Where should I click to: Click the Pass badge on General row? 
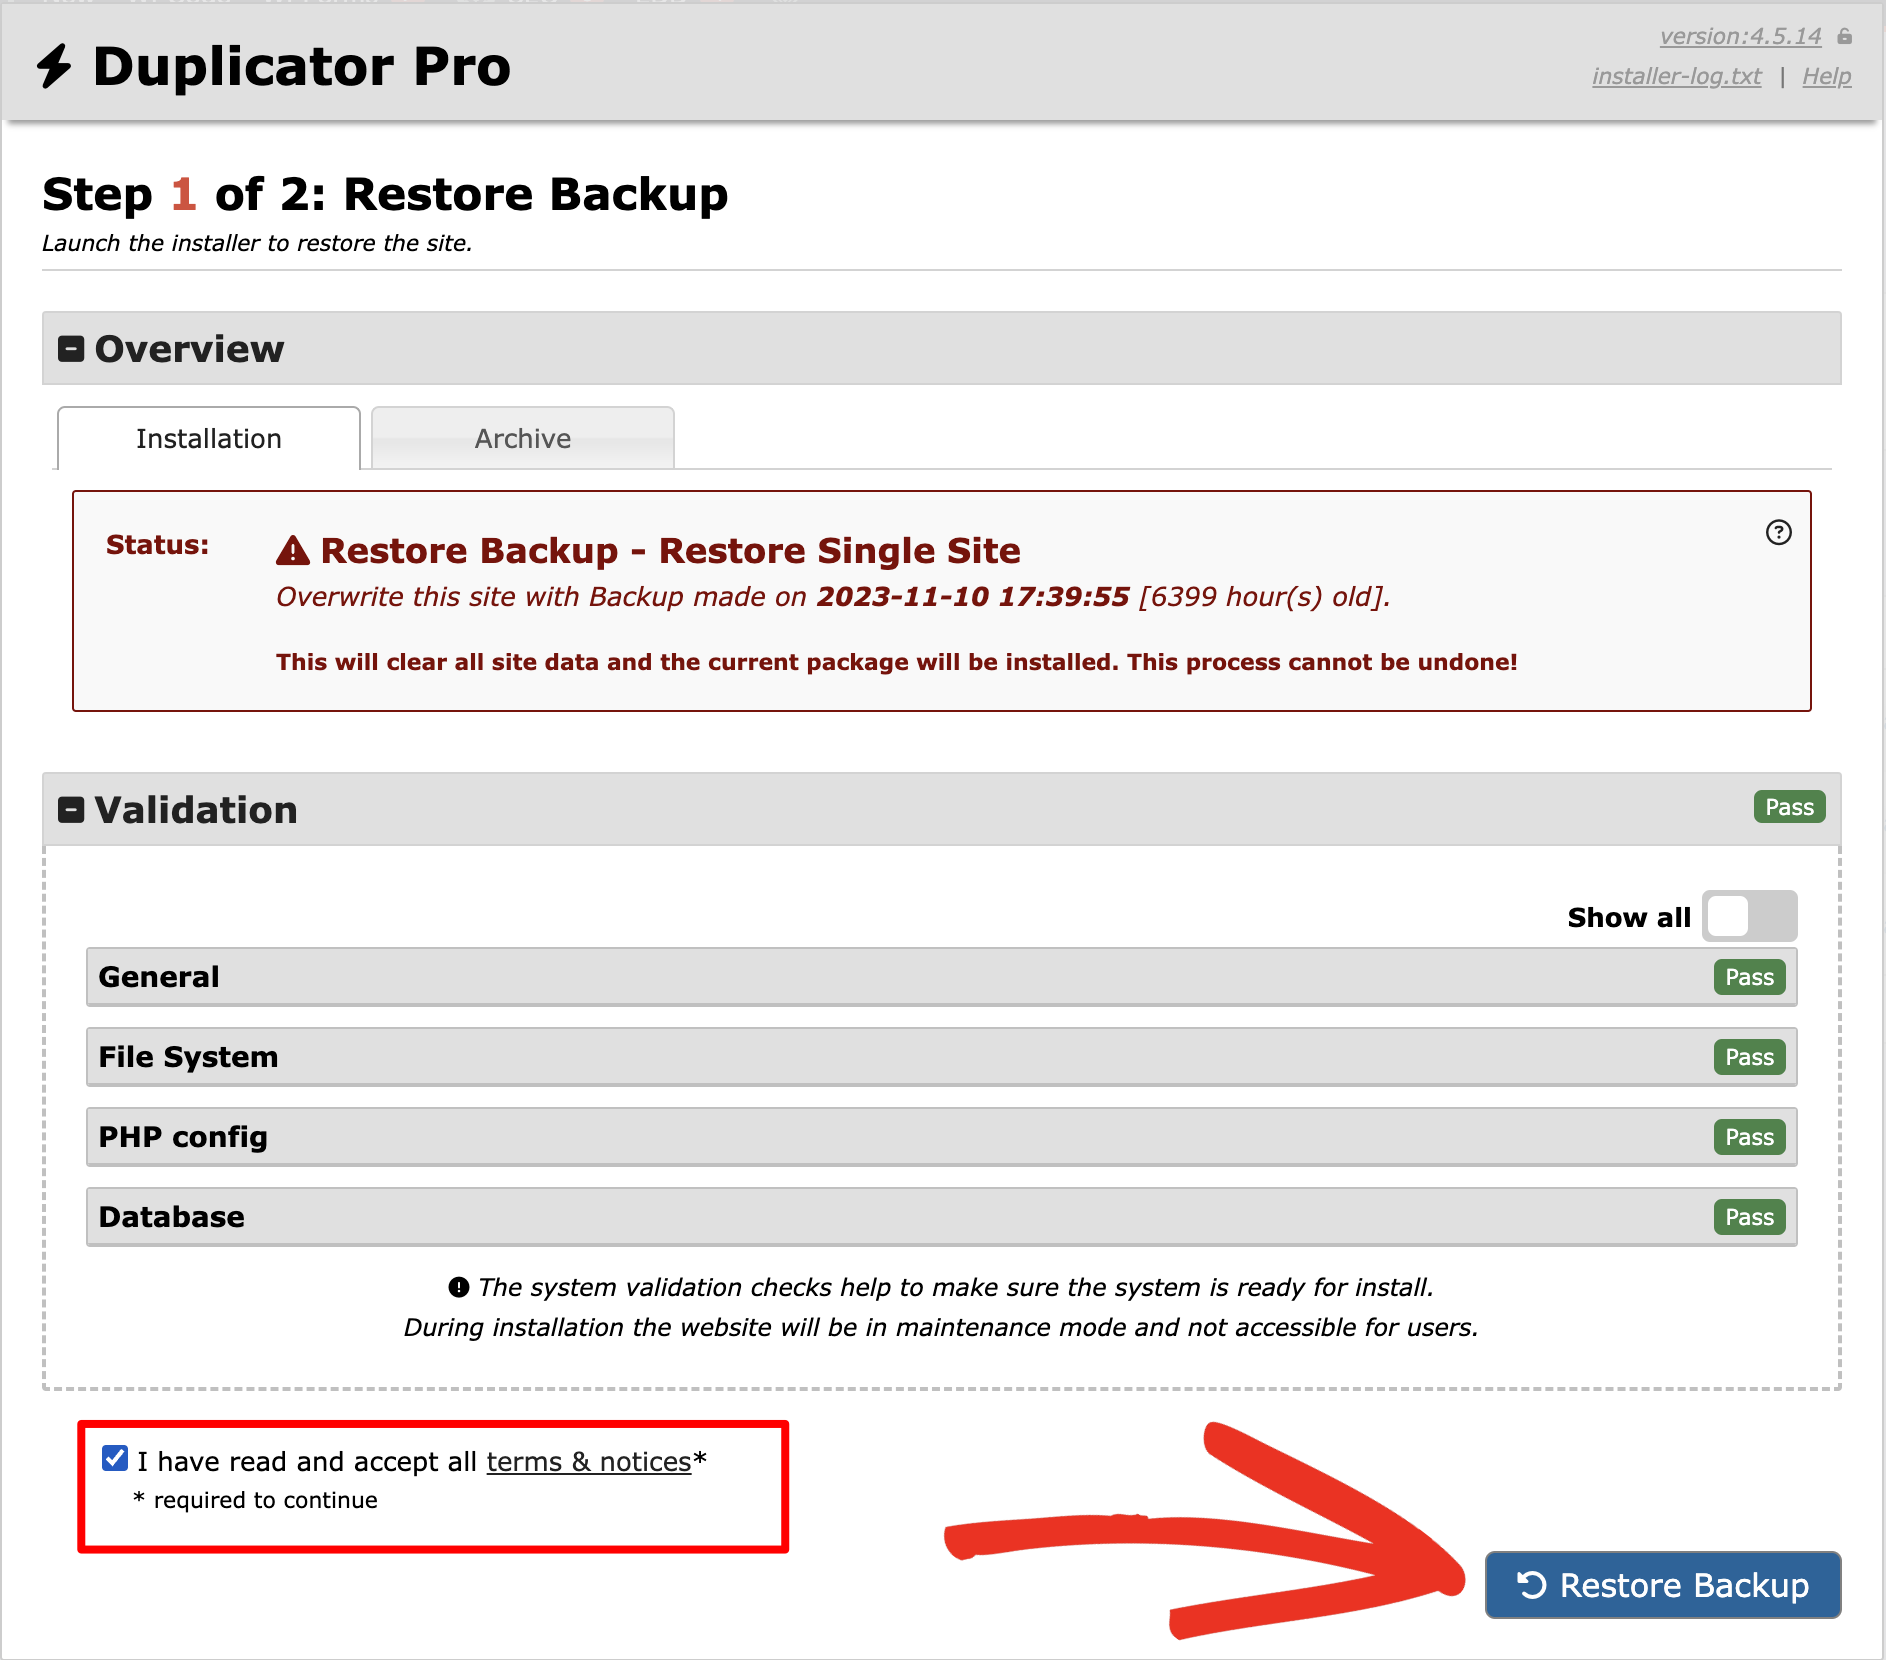click(x=1750, y=977)
